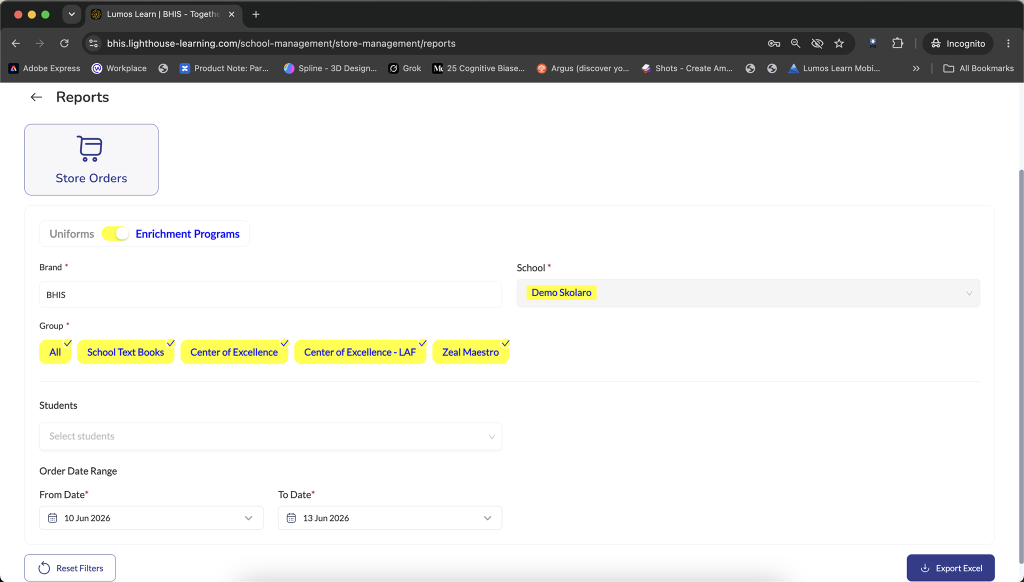Click the Export Excel button

950,568
